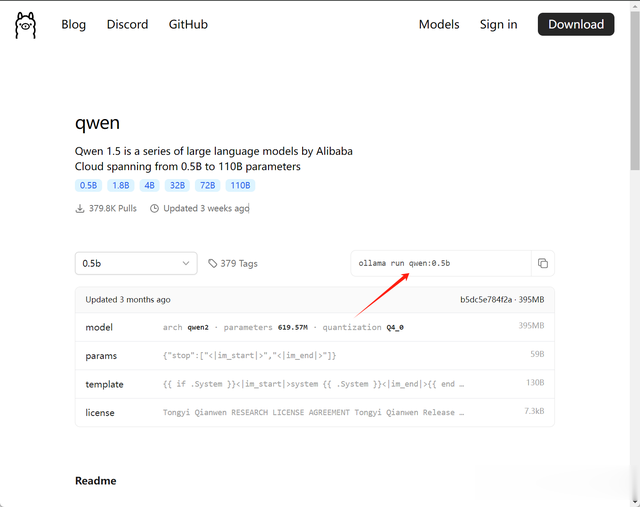The width and height of the screenshot is (640, 507).
Task: Click the tag icon beside 379 Tags
Action: (212, 263)
